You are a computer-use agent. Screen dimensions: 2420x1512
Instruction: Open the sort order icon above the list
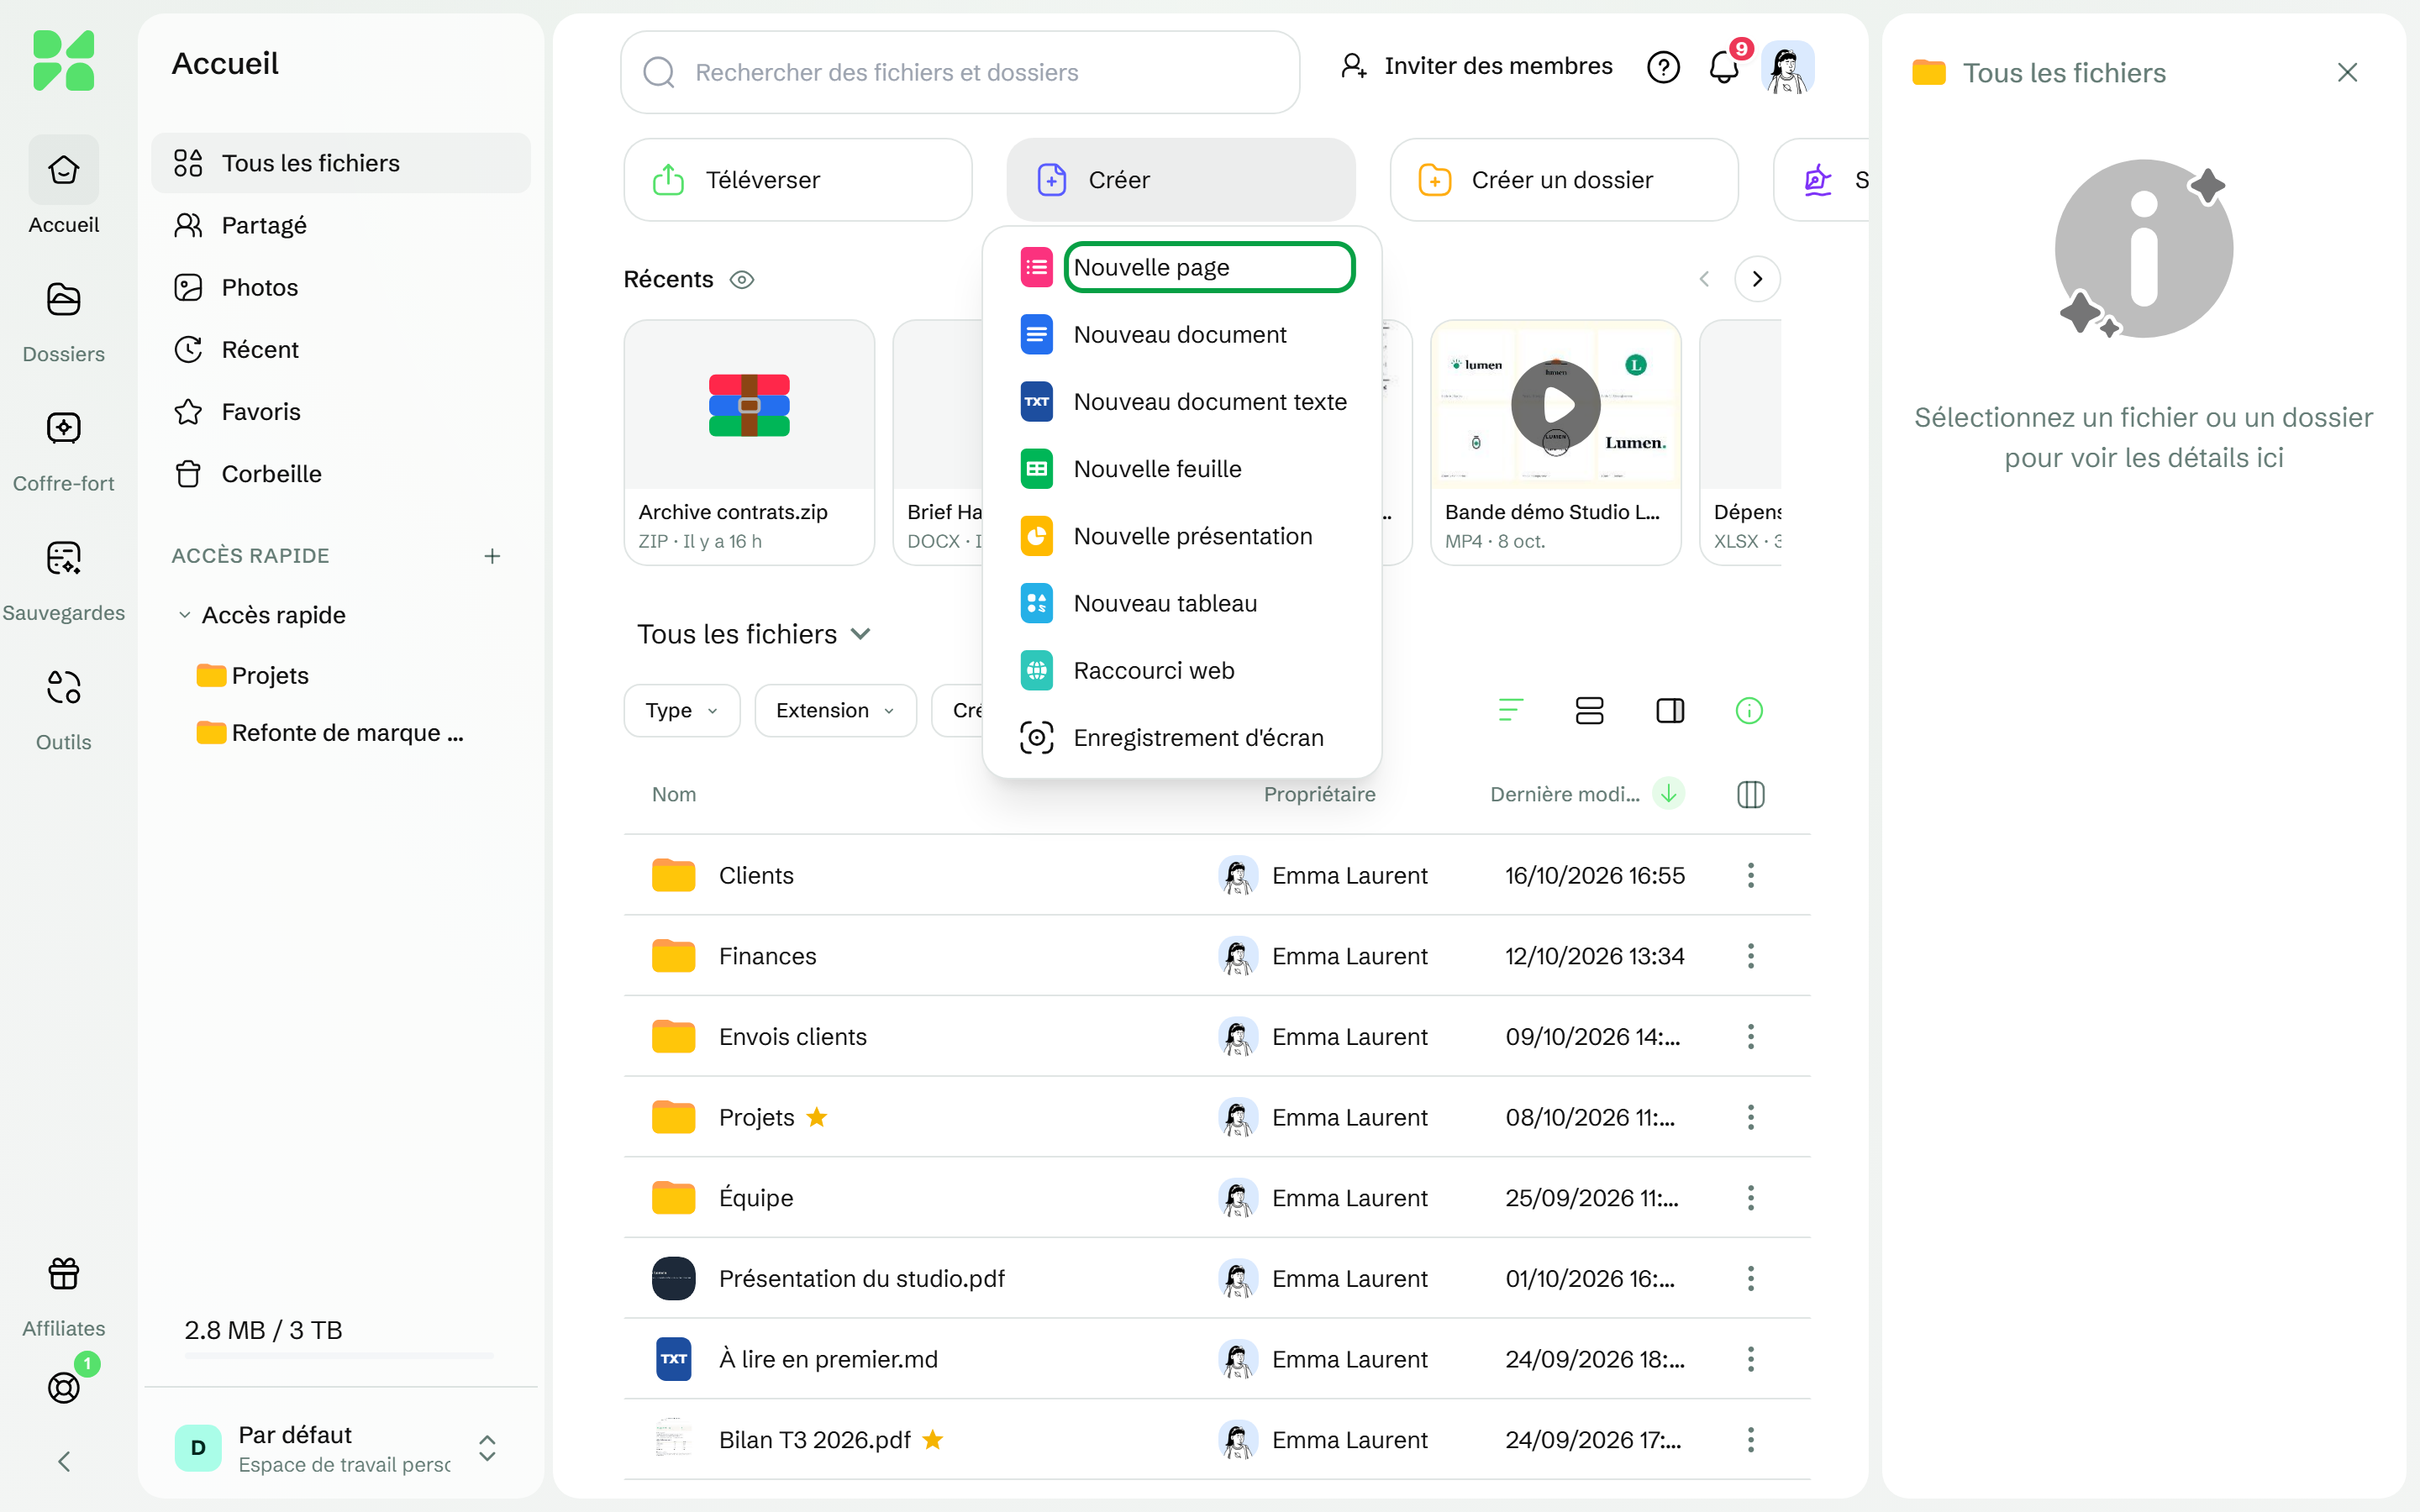click(1510, 710)
